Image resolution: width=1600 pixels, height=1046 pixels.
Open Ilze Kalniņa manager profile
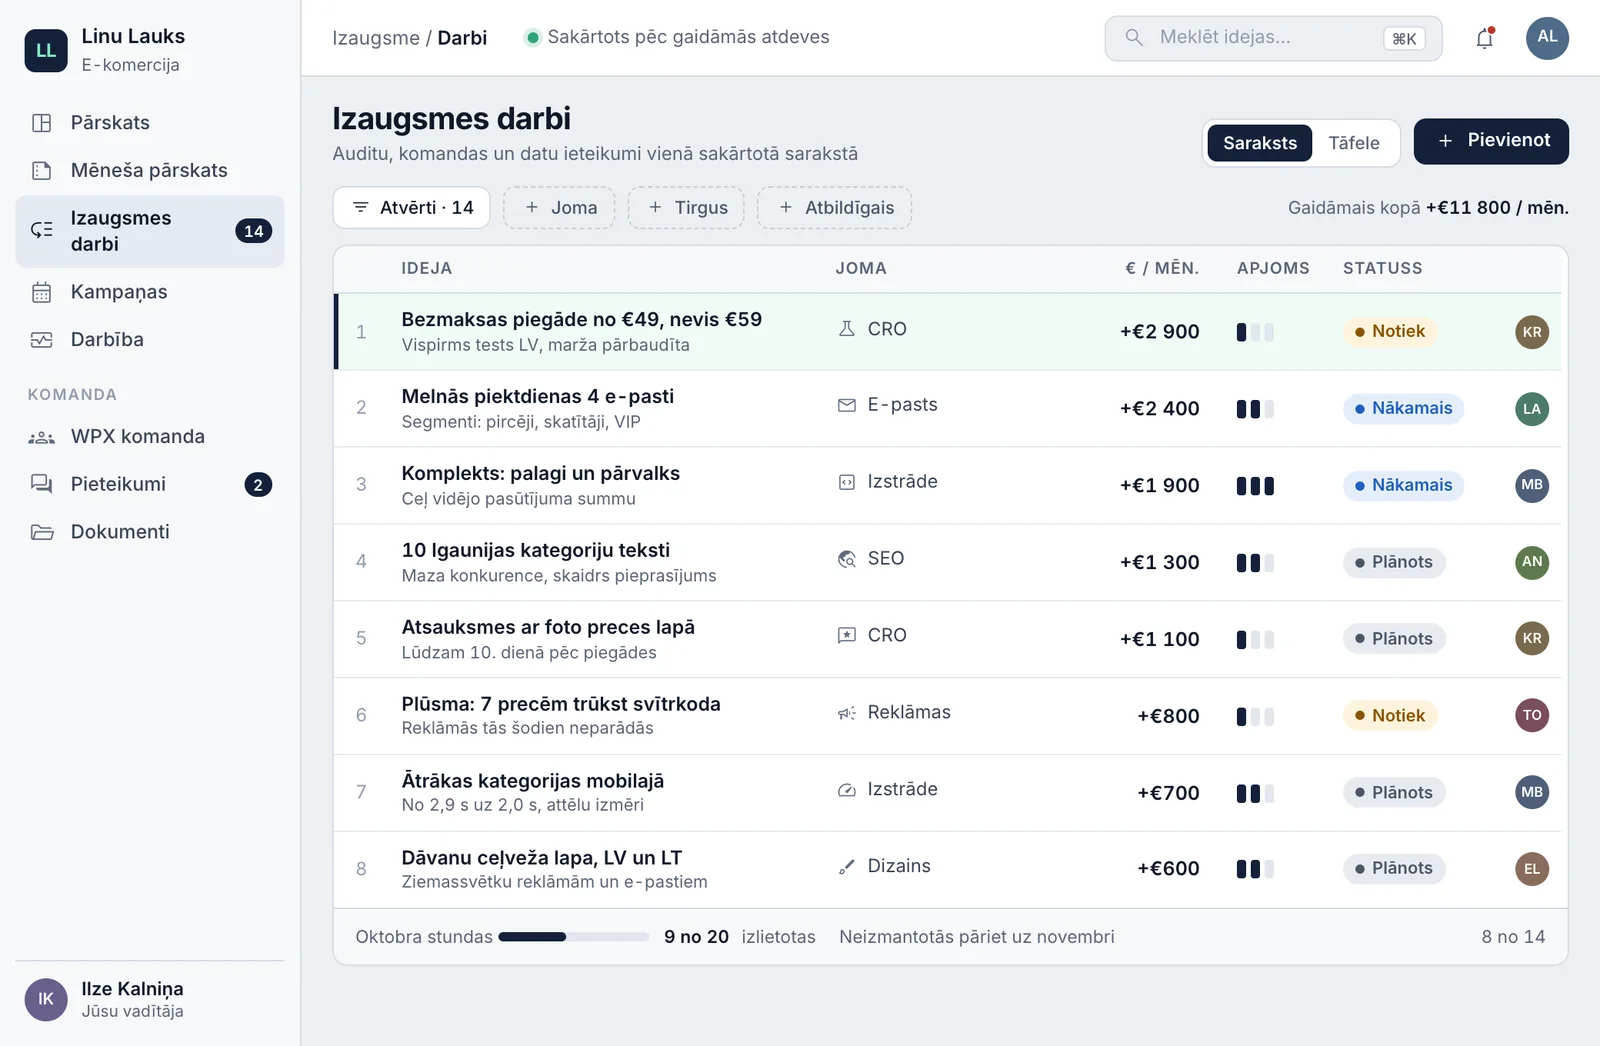pos(150,999)
